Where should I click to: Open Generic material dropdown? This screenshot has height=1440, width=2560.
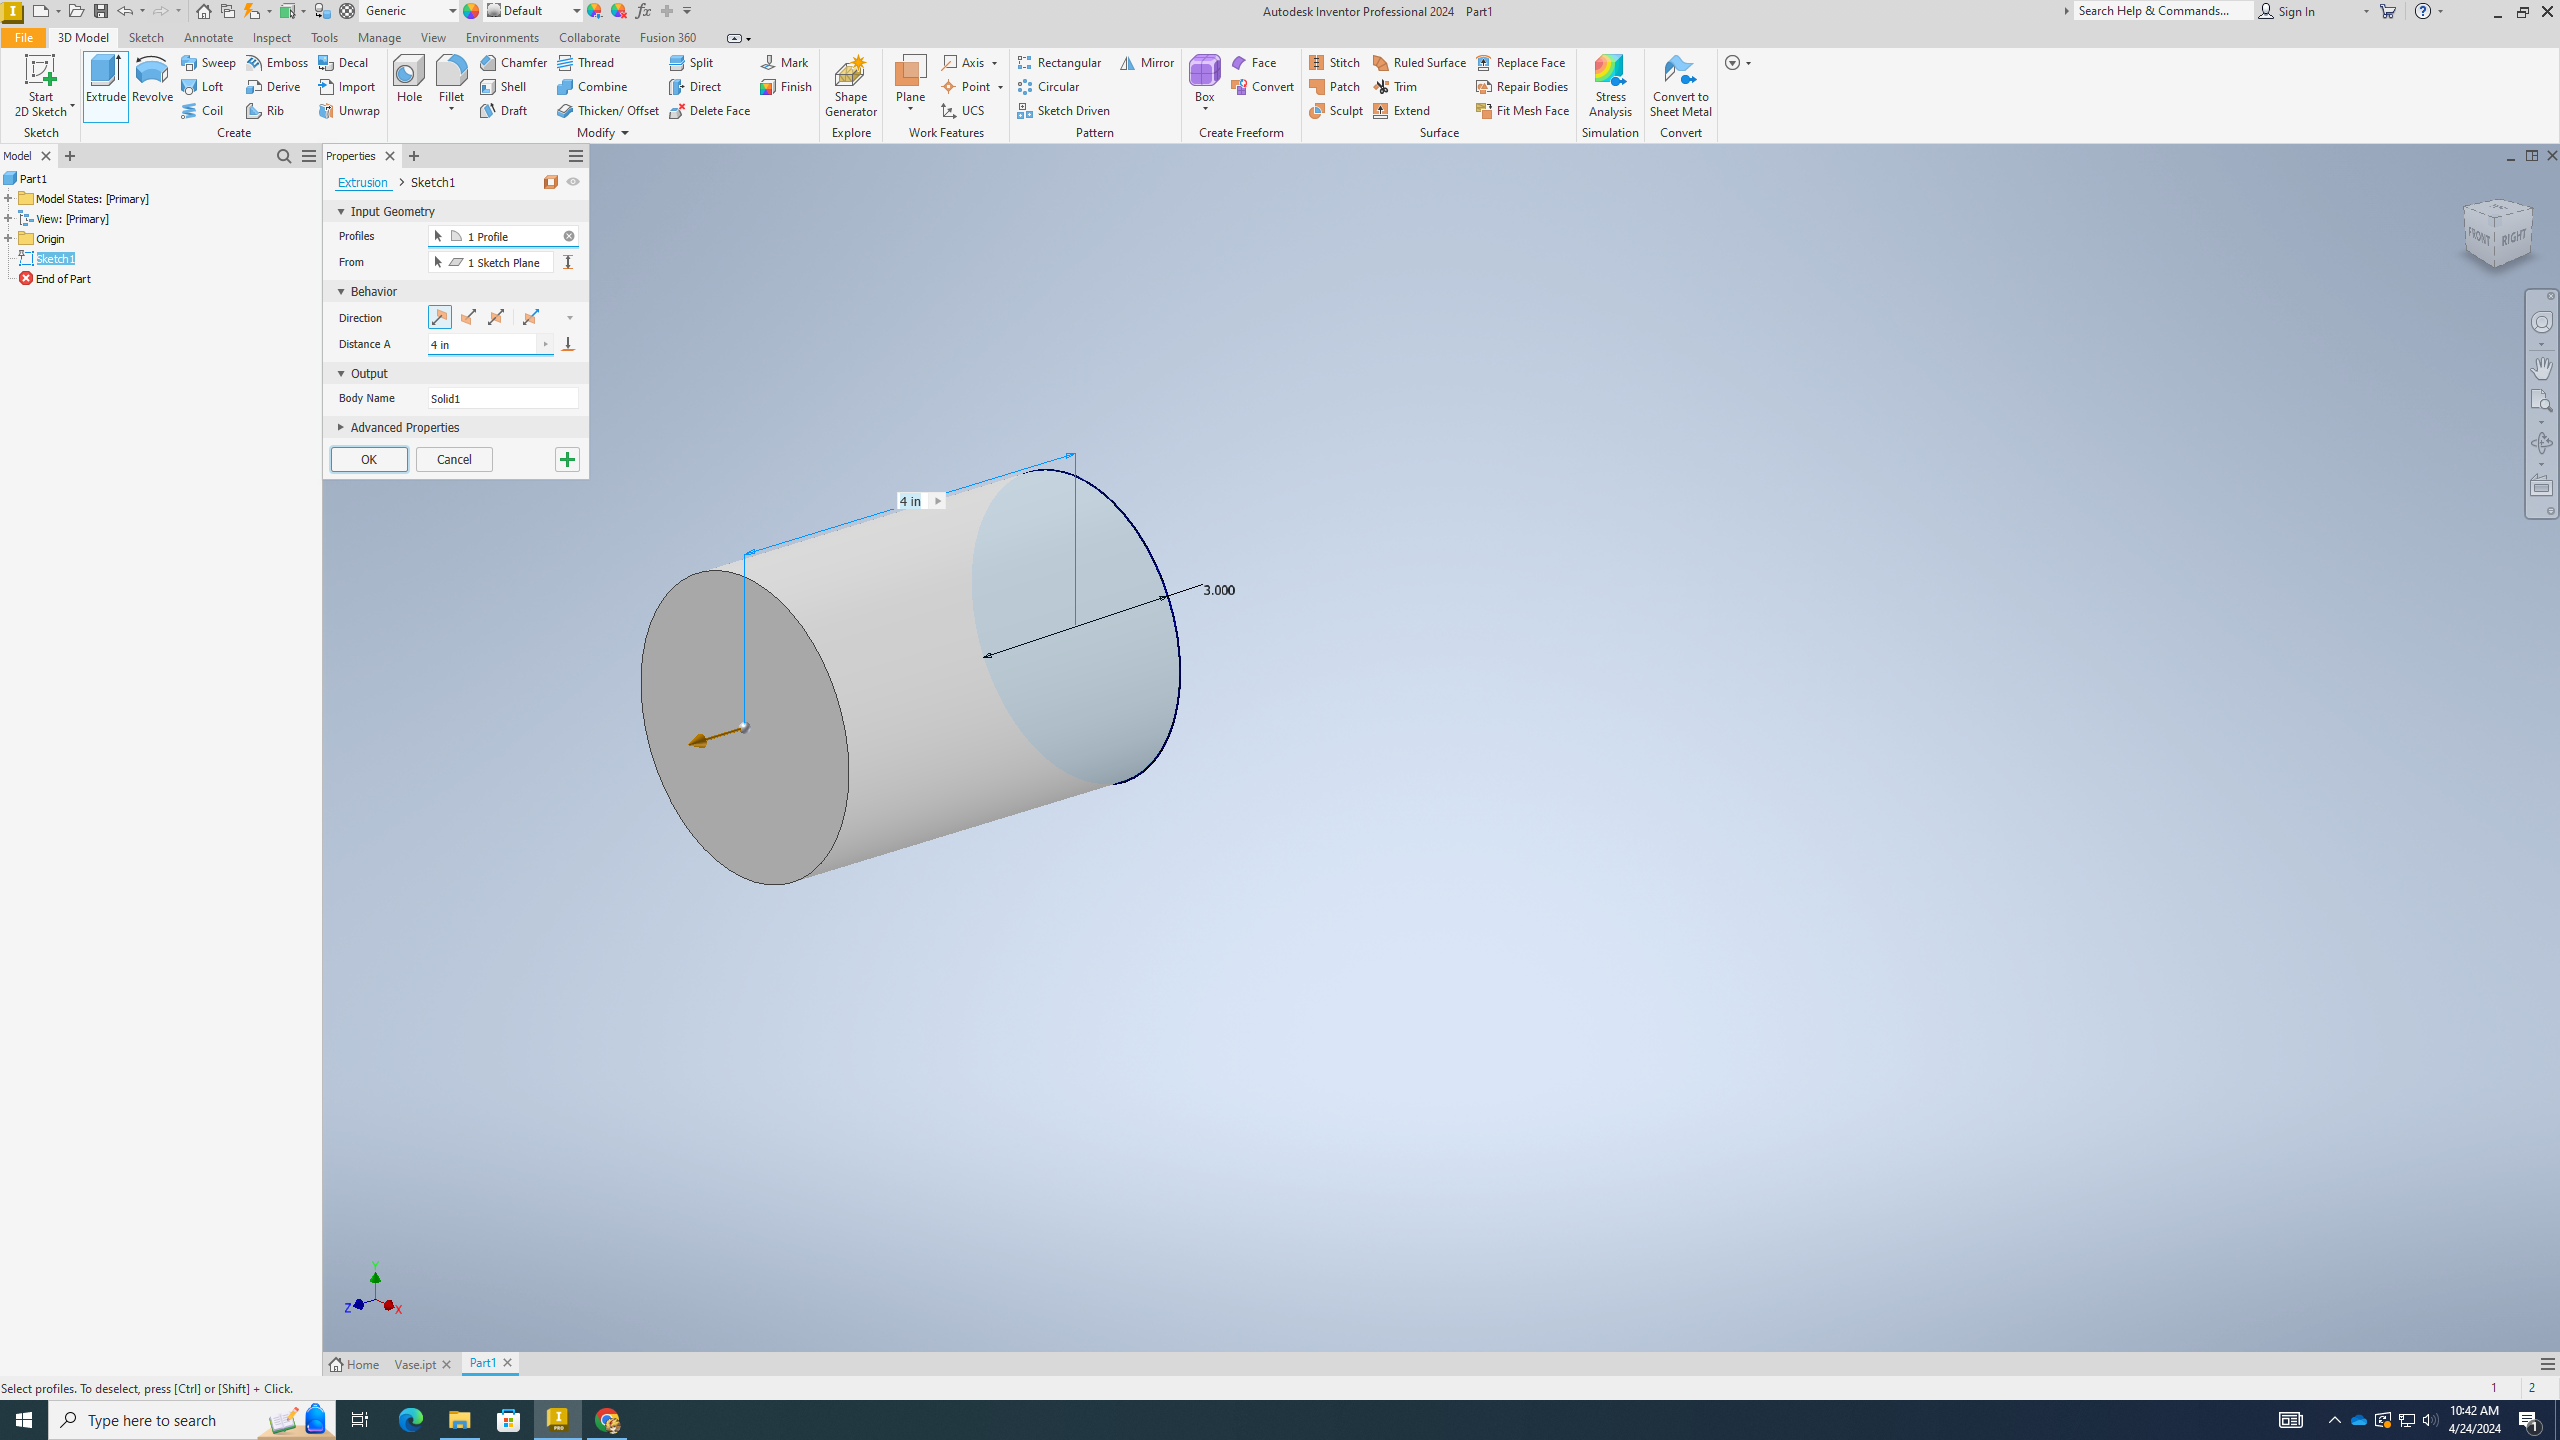tap(452, 11)
